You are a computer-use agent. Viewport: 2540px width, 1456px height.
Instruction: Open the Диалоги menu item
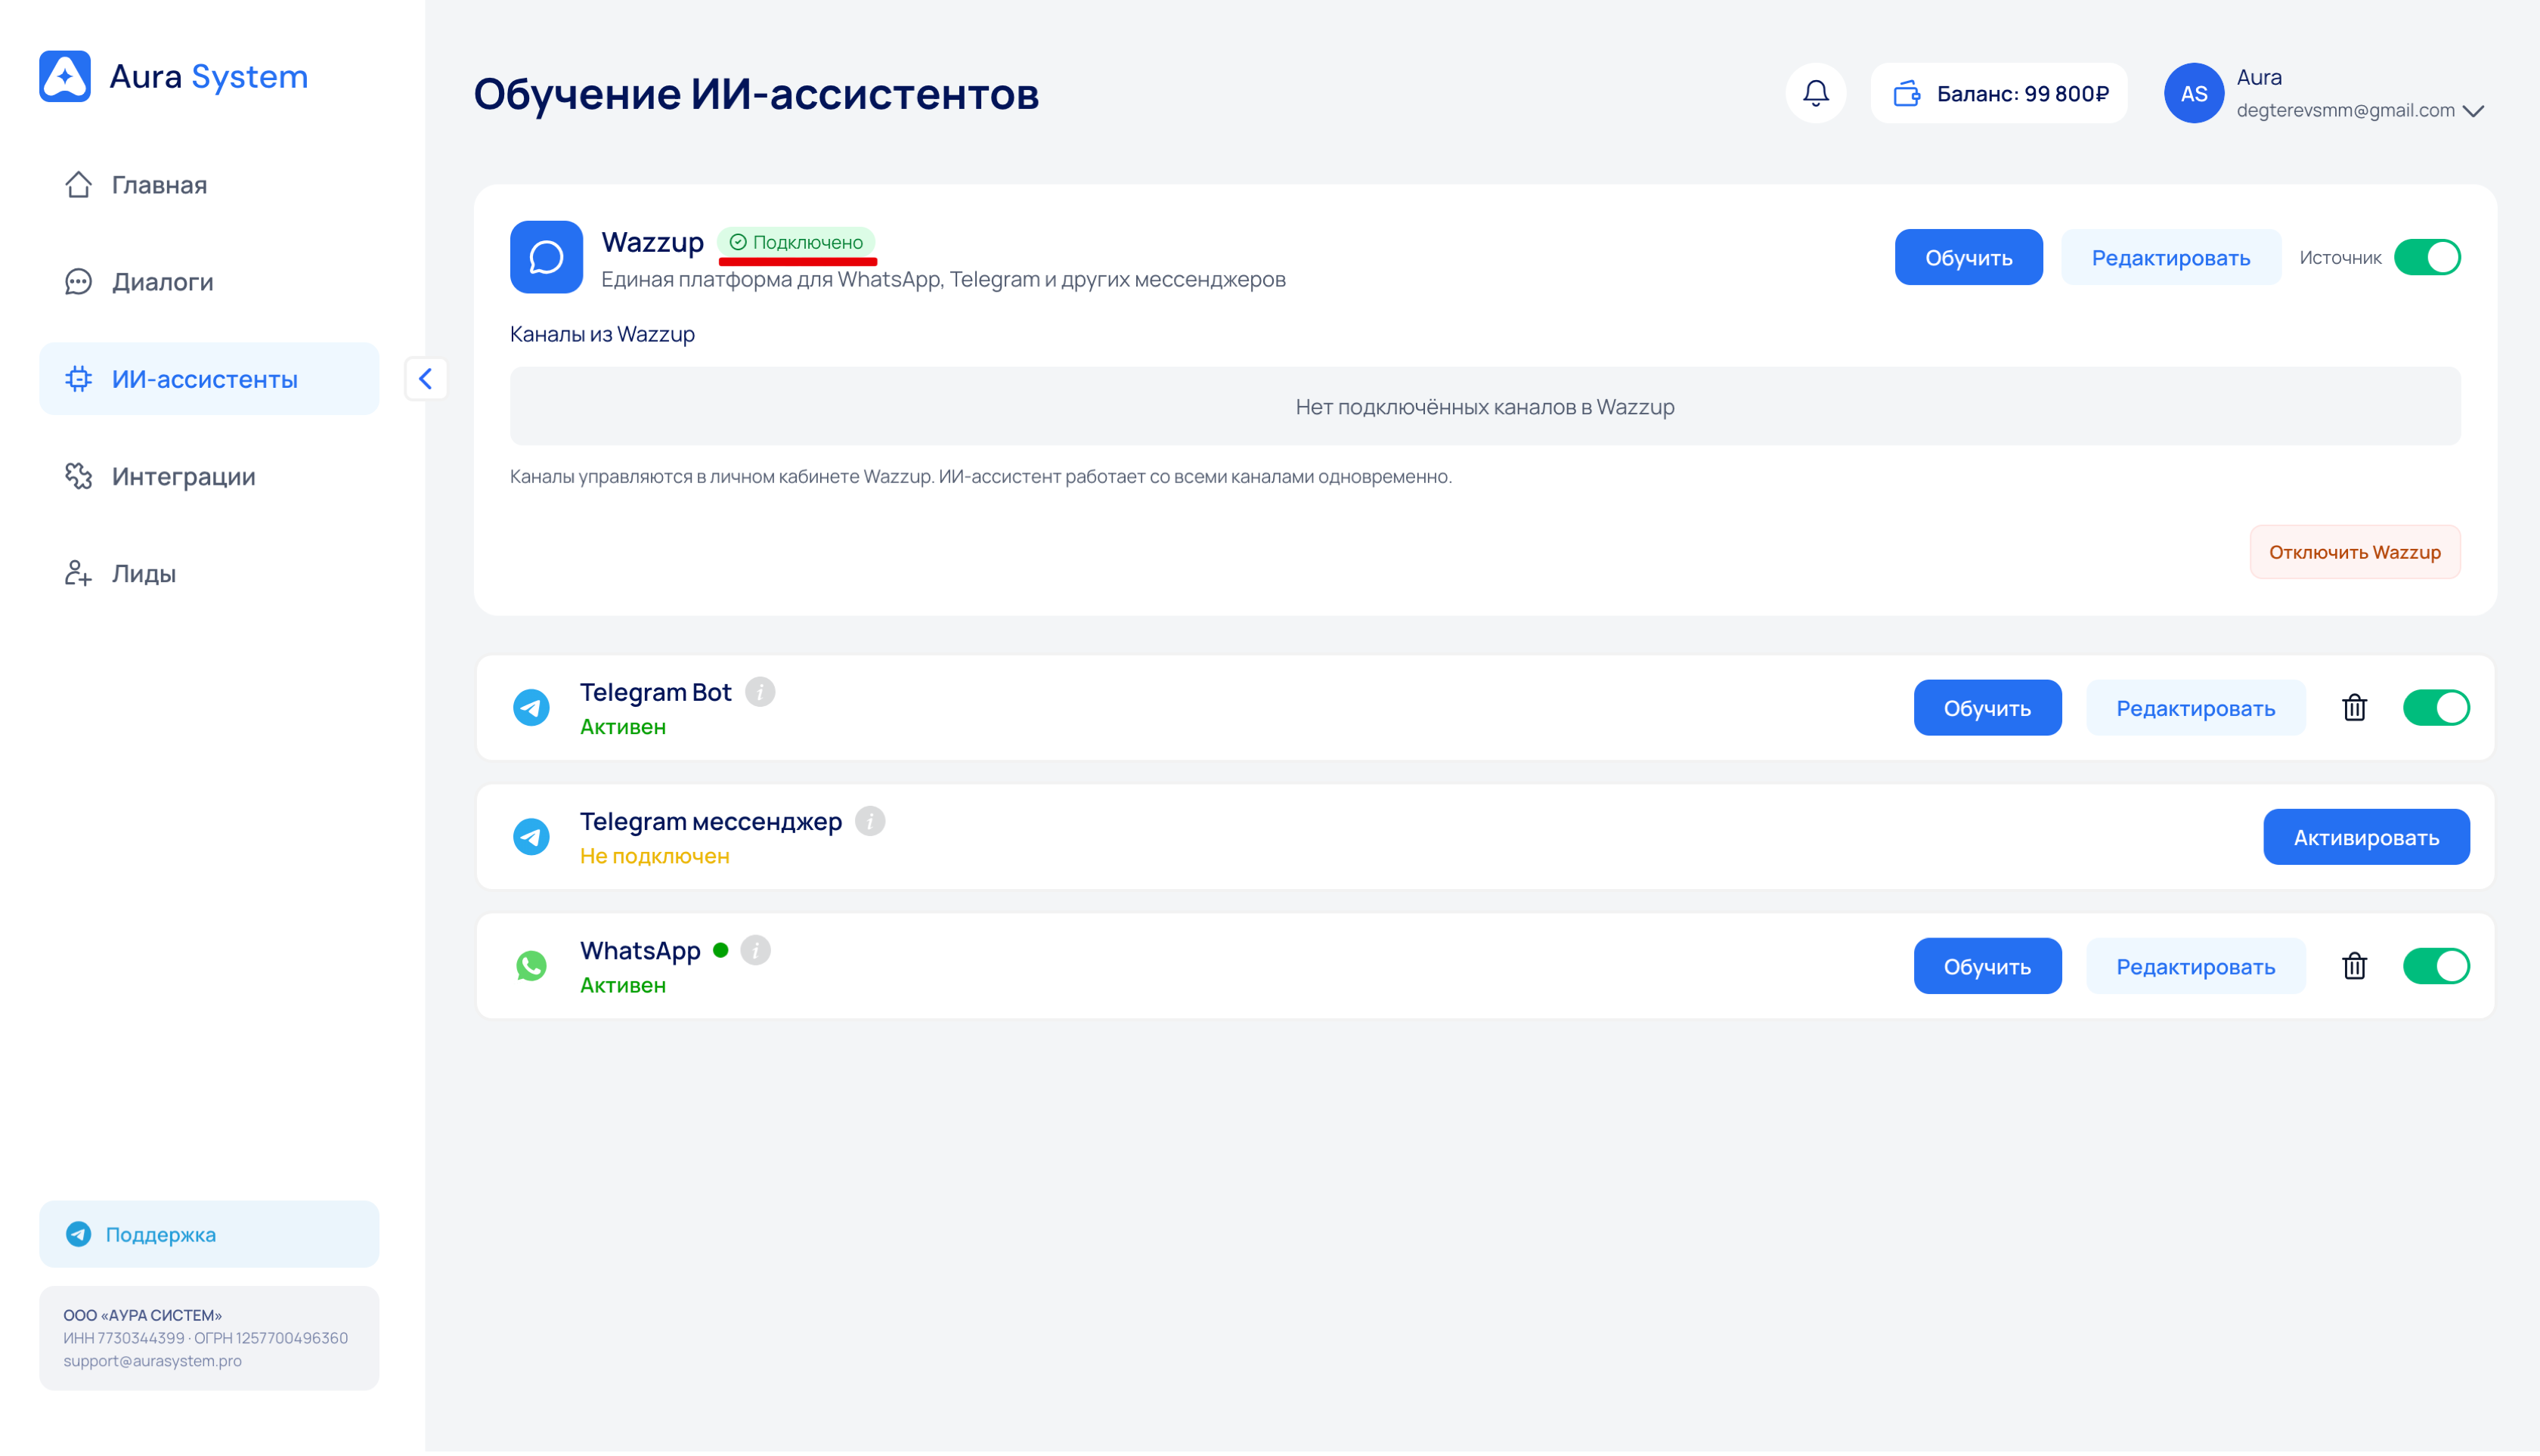click(x=162, y=282)
